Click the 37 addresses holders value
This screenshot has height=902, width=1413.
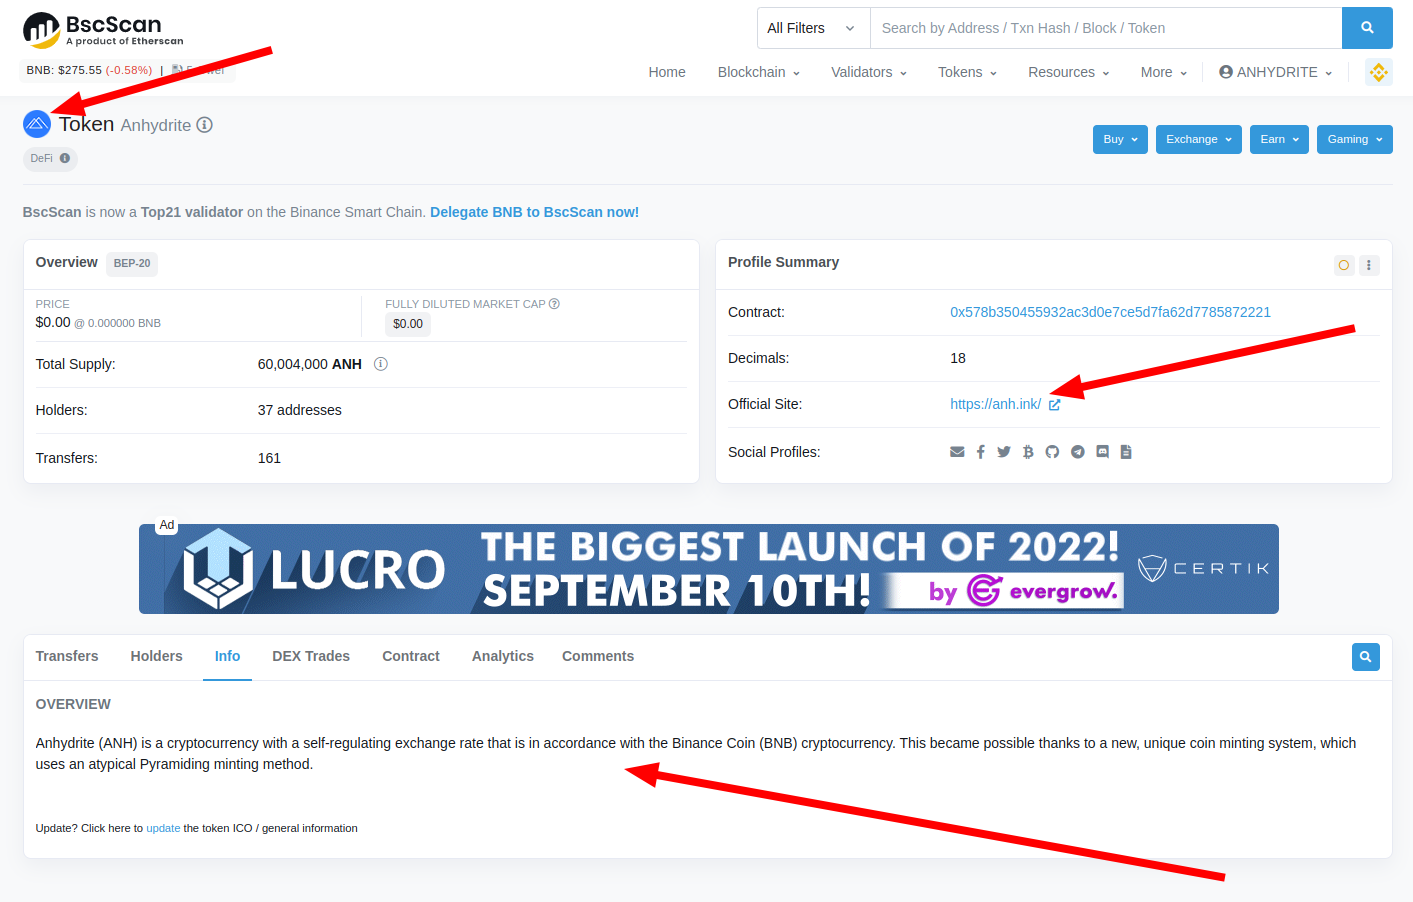pyautogui.click(x=300, y=410)
